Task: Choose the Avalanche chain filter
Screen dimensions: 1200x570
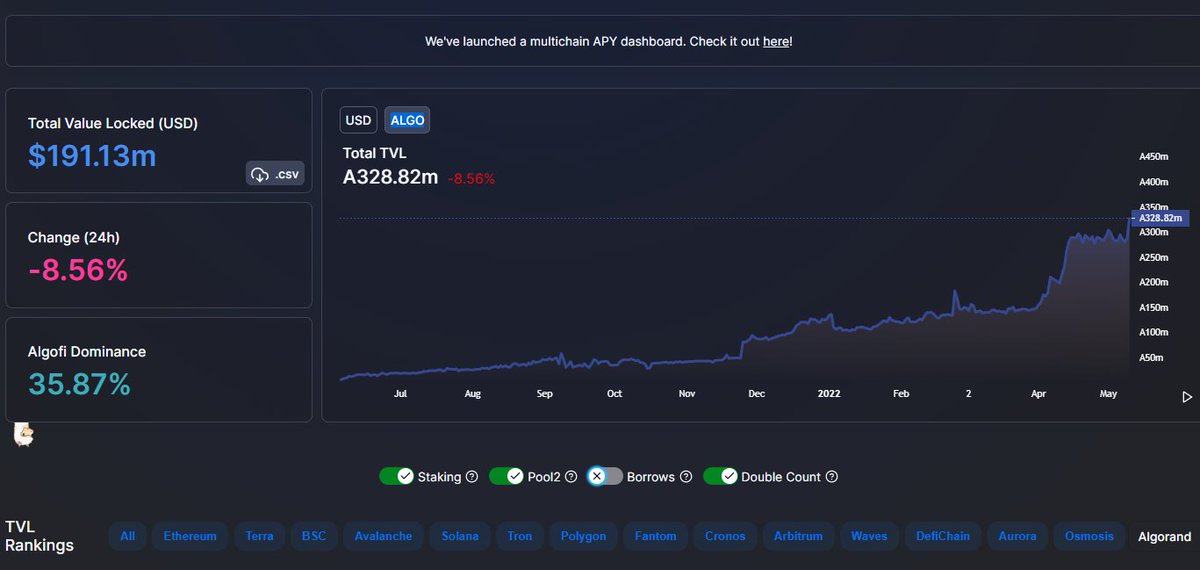Action: click(x=383, y=536)
